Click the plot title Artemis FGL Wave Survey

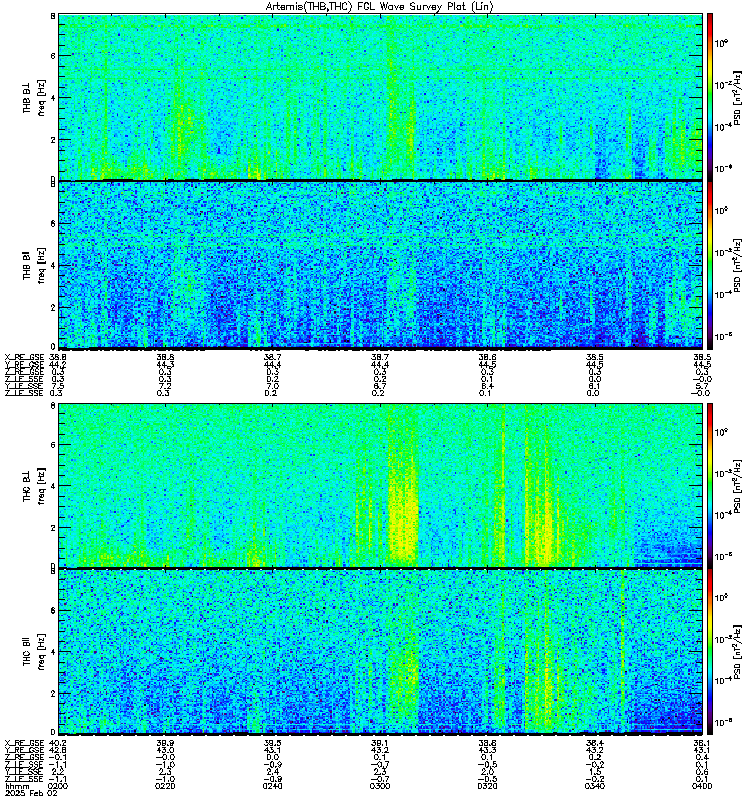(x=380, y=7)
